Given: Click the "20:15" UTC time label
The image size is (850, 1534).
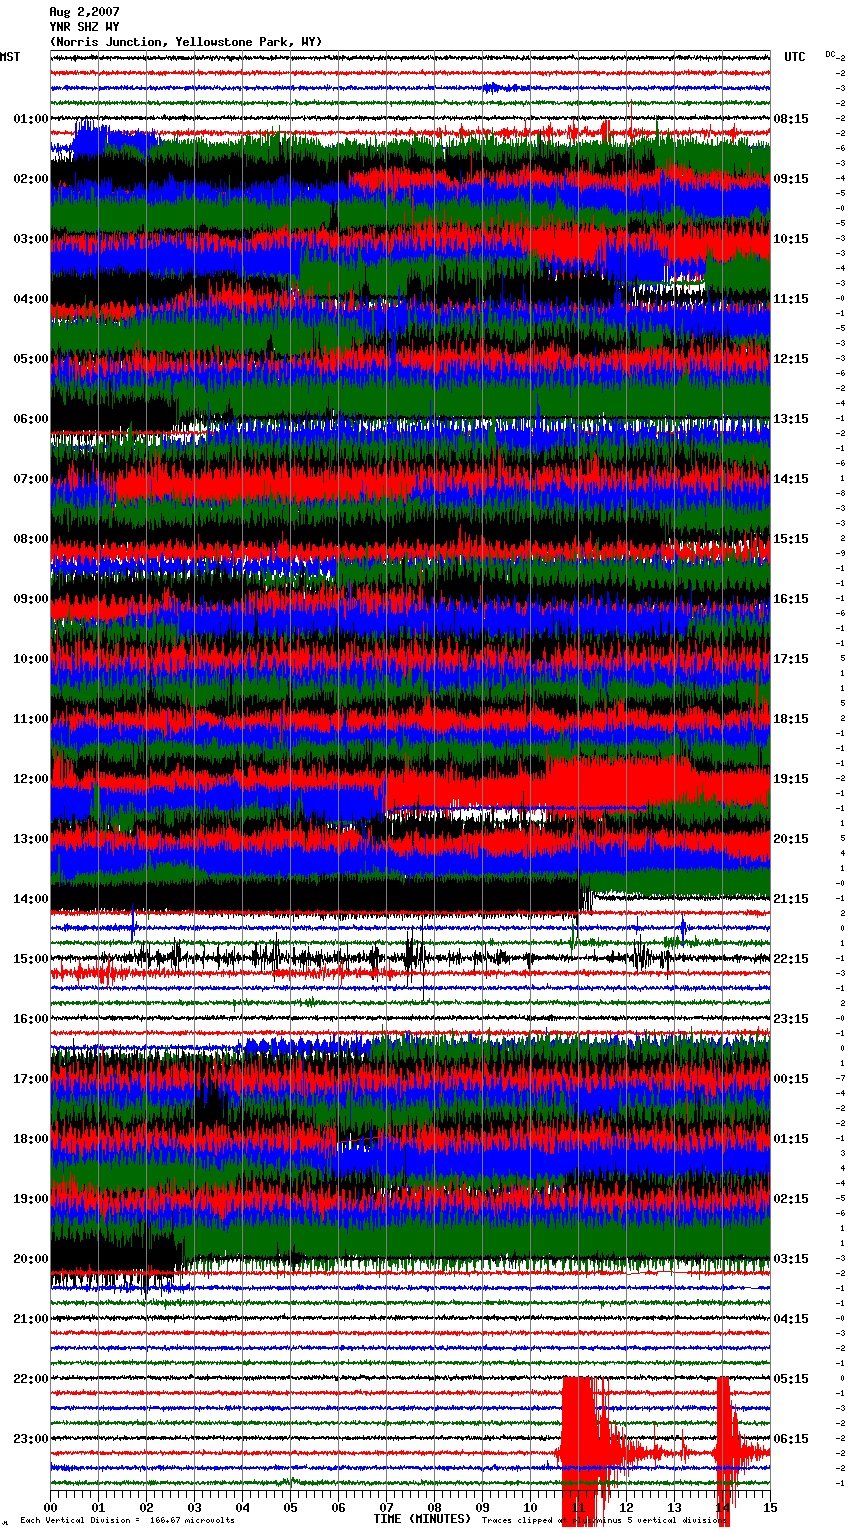Looking at the screenshot, I should point(791,839).
